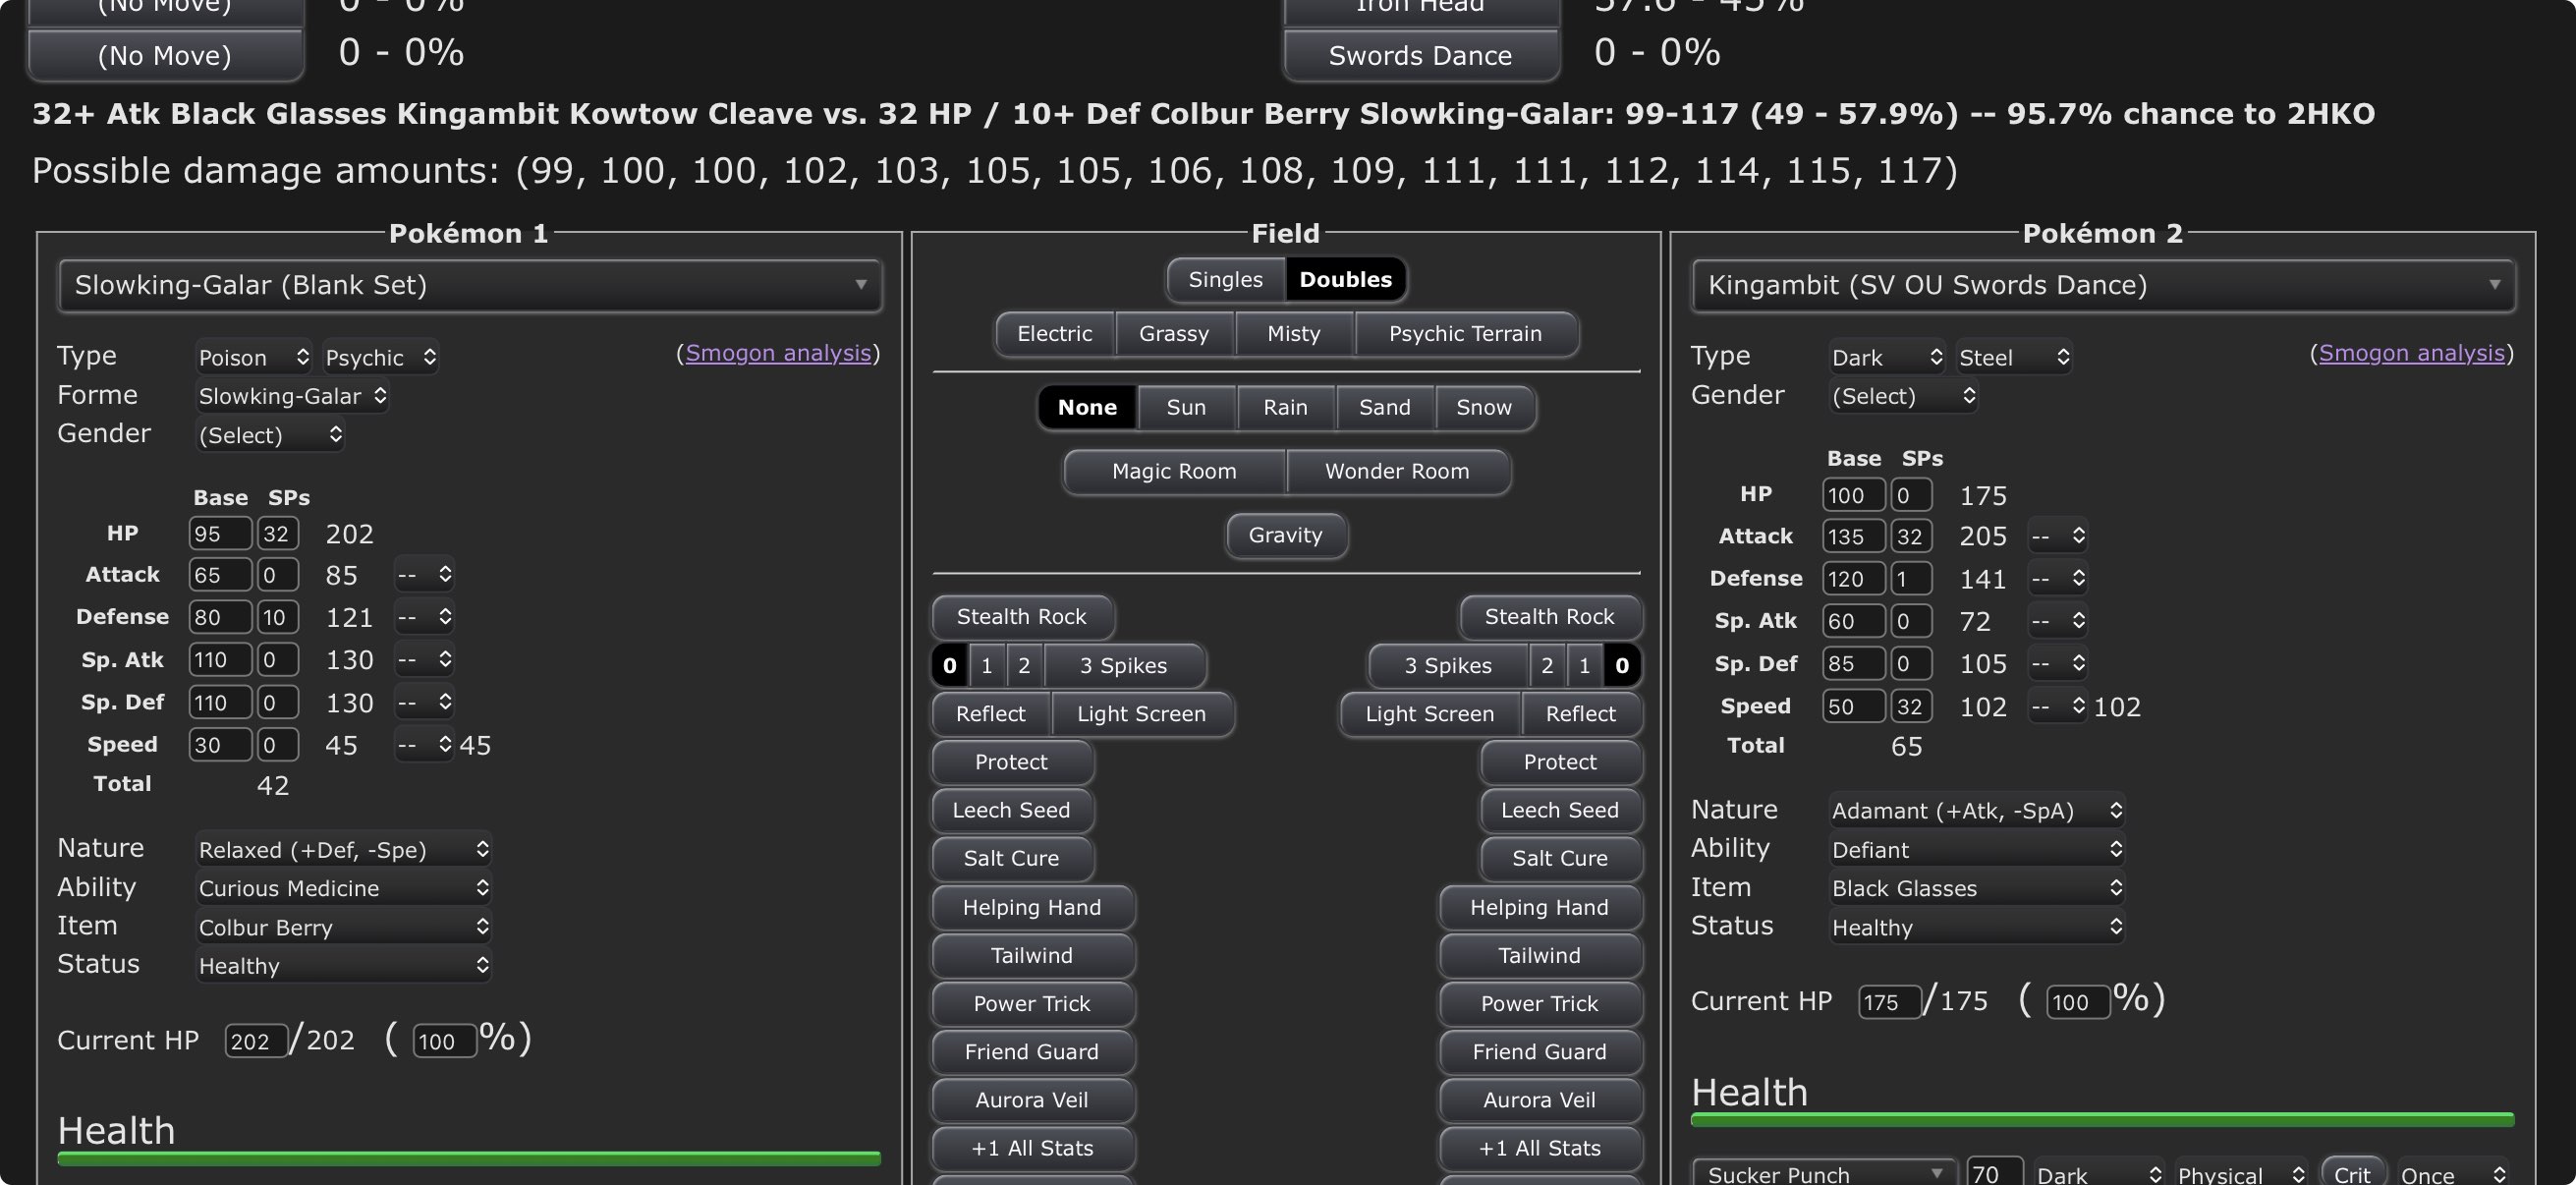The image size is (2576, 1185).
Task: Change Relaxed nature dropdown
Action: click(x=343, y=850)
